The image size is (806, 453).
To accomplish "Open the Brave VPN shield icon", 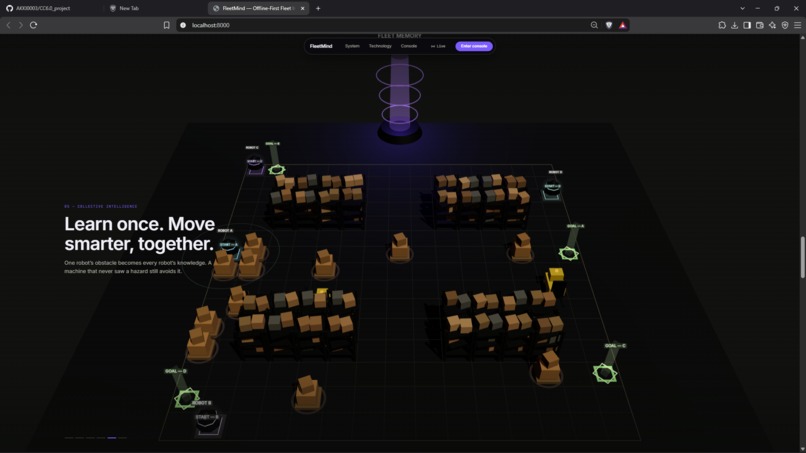I will point(785,25).
